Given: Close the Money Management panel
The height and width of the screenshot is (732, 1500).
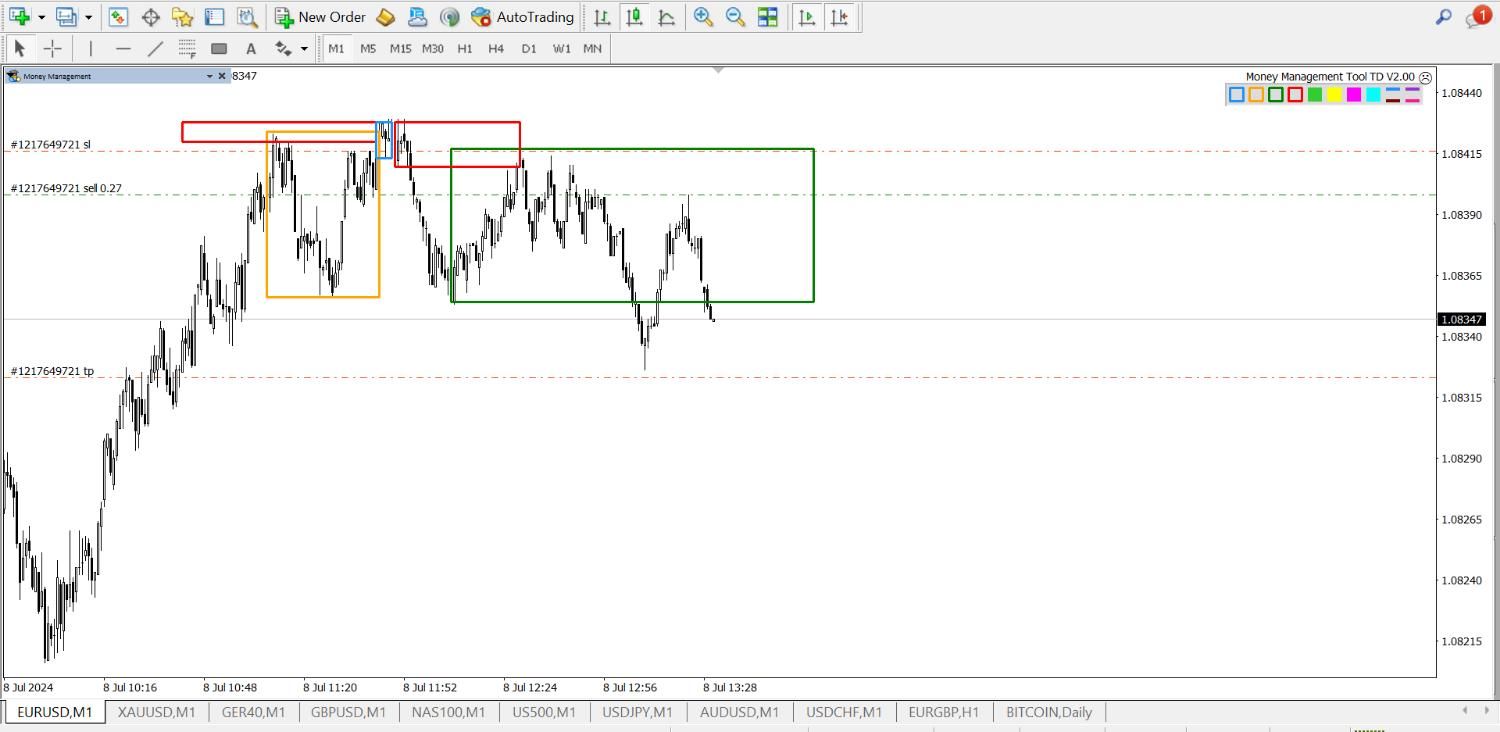Looking at the screenshot, I should (x=222, y=76).
